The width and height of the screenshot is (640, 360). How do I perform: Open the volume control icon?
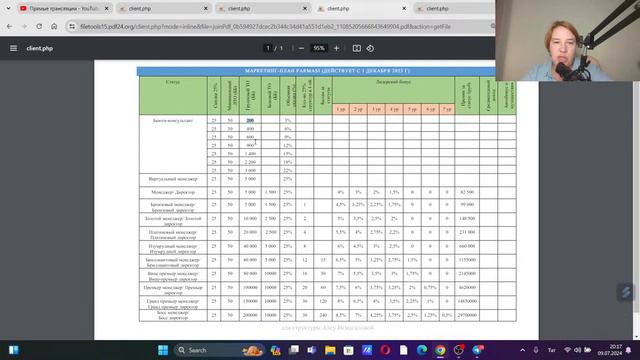point(578,350)
